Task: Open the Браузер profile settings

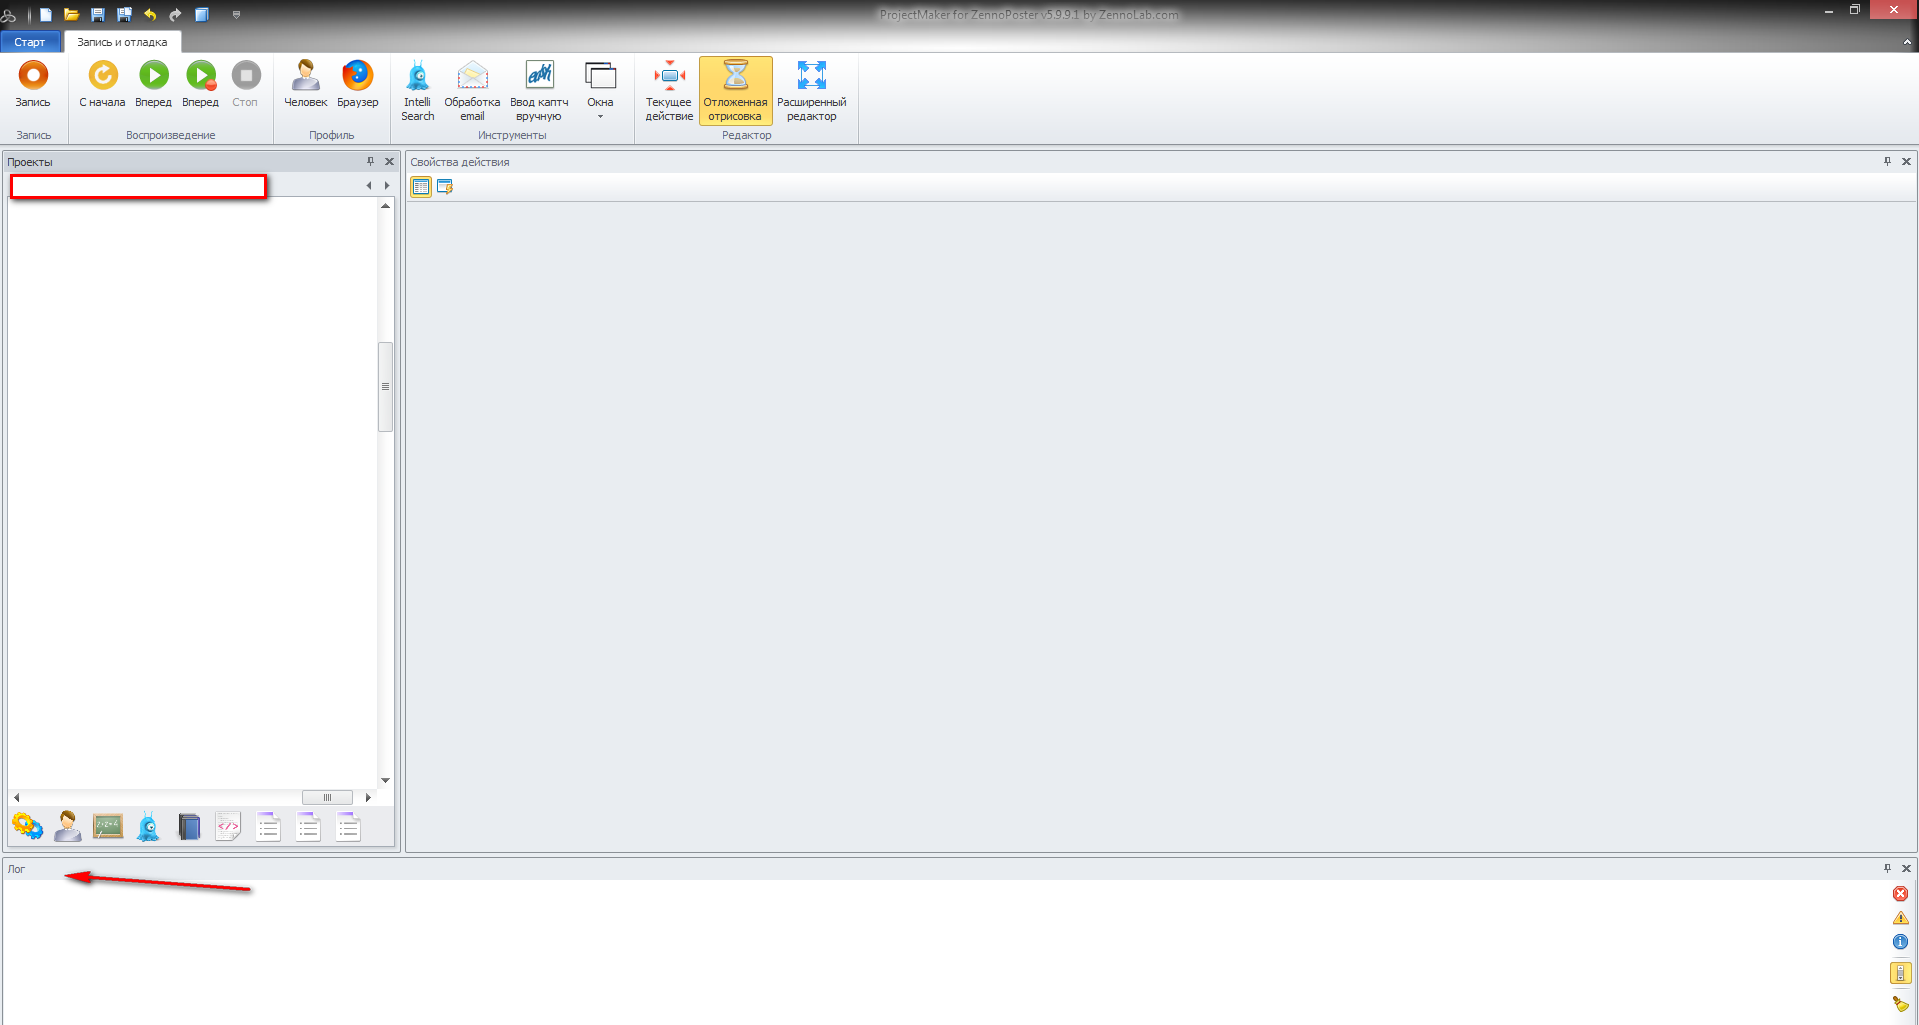Action: pos(357,86)
